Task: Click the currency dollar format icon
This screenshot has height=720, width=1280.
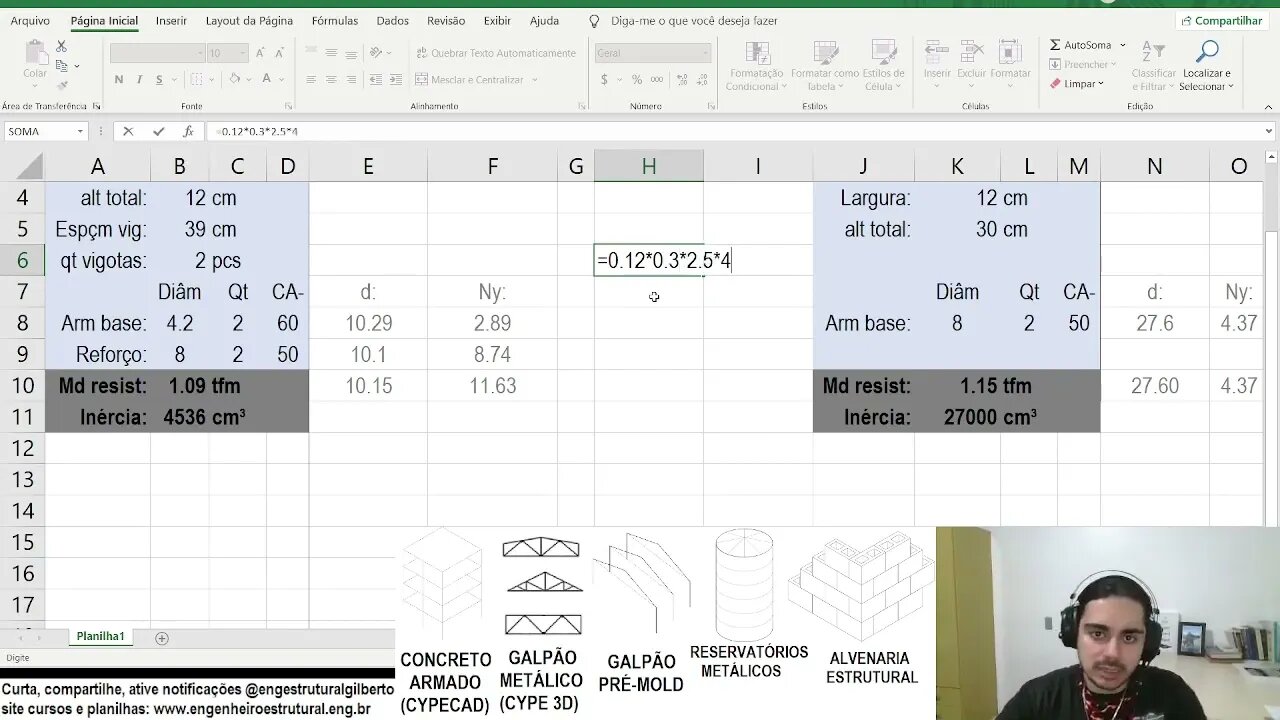Action: (x=604, y=80)
